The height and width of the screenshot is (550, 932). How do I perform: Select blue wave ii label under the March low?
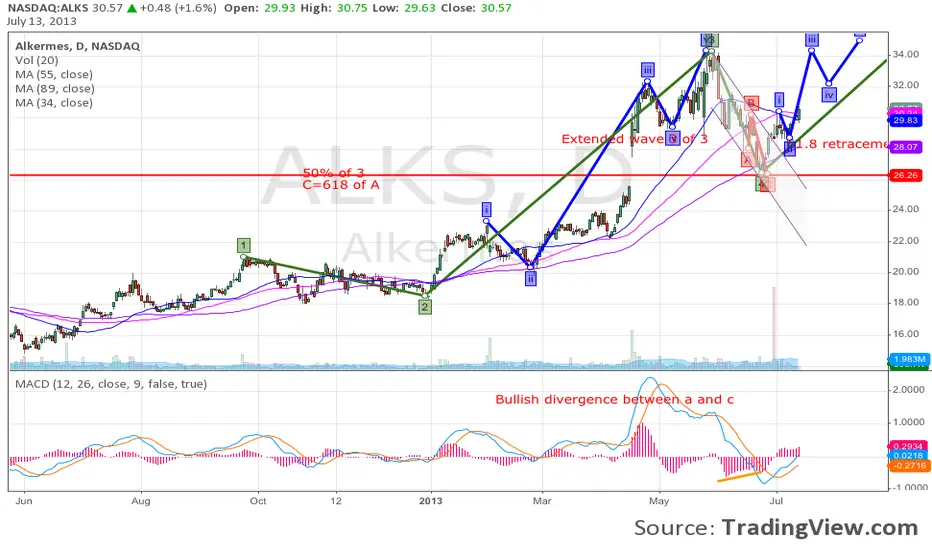531,278
